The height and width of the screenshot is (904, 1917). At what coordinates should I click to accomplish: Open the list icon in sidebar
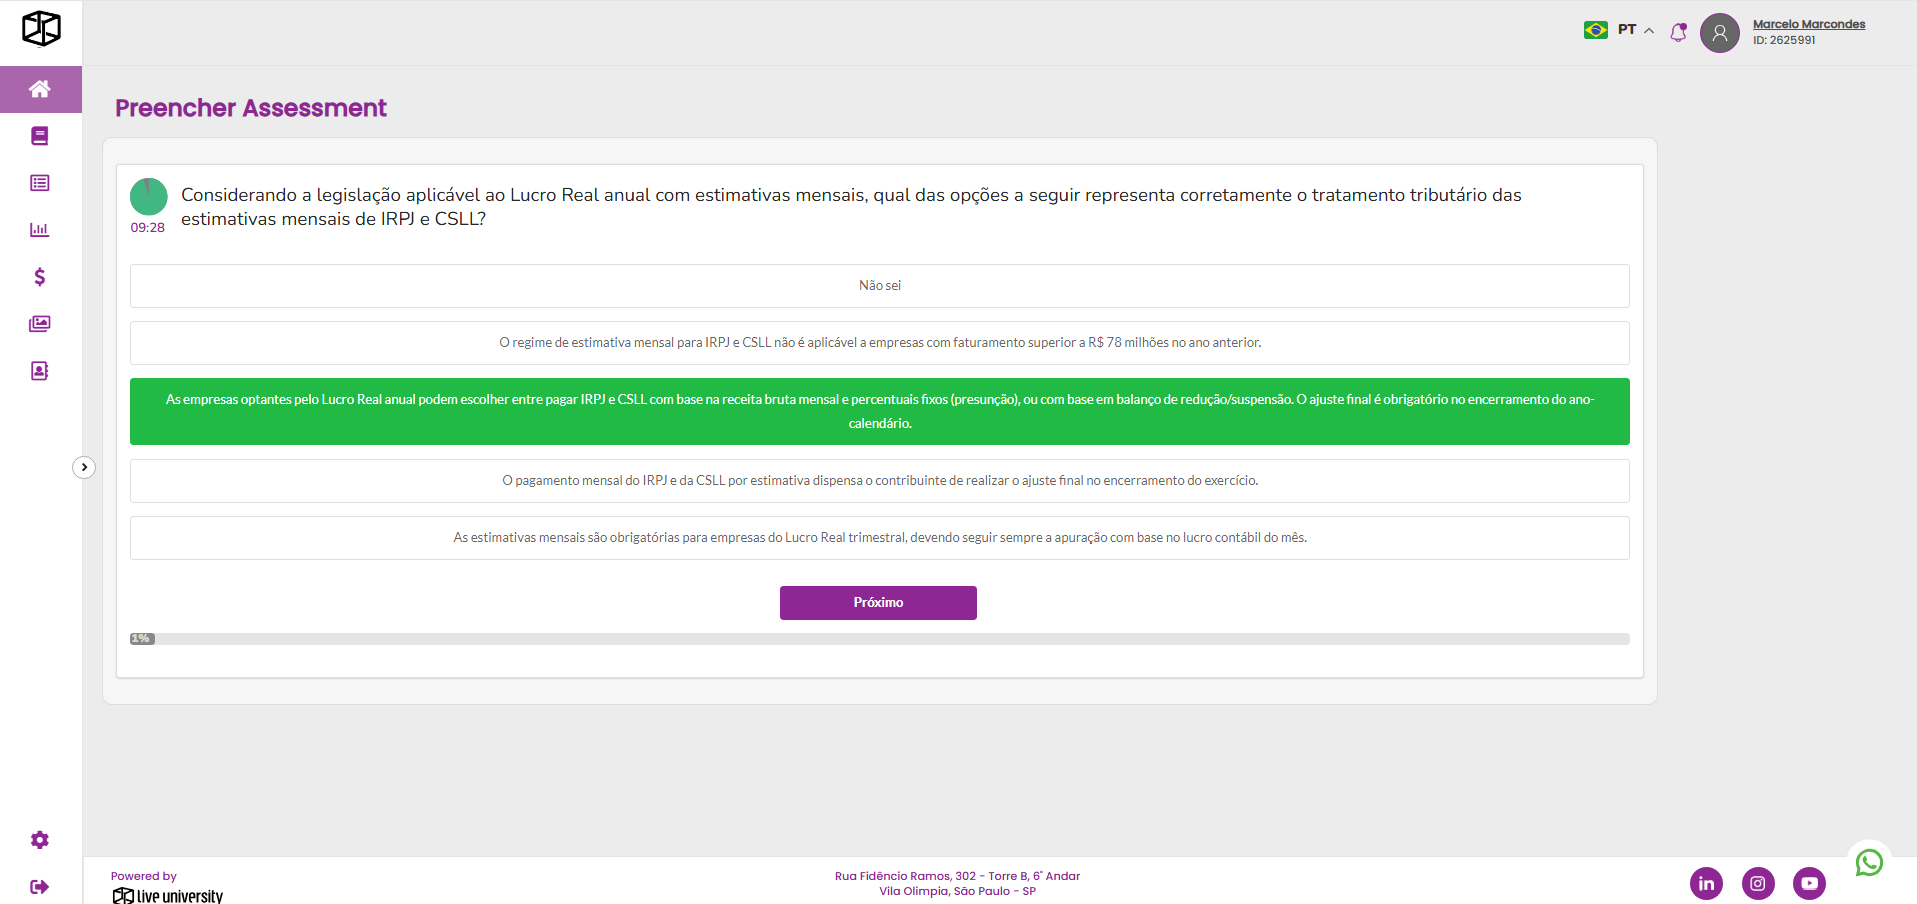(x=40, y=183)
